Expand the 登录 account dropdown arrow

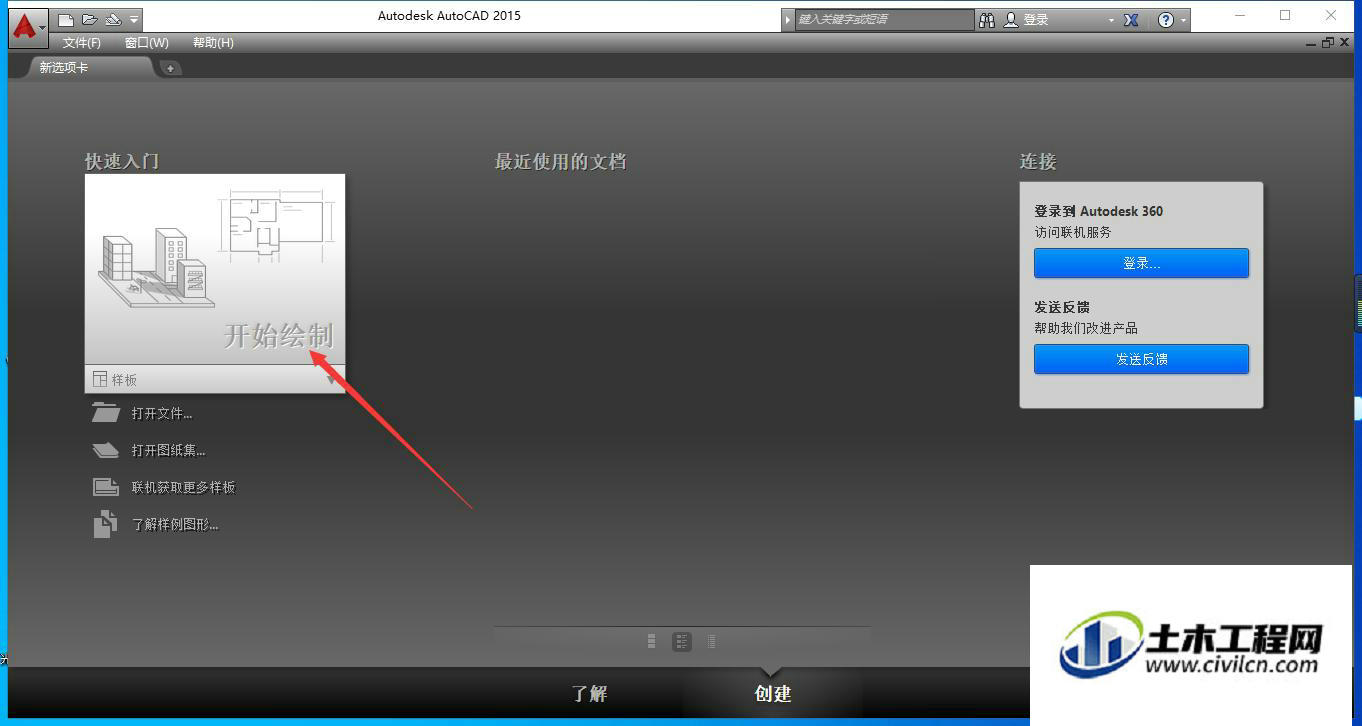[1111, 20]
